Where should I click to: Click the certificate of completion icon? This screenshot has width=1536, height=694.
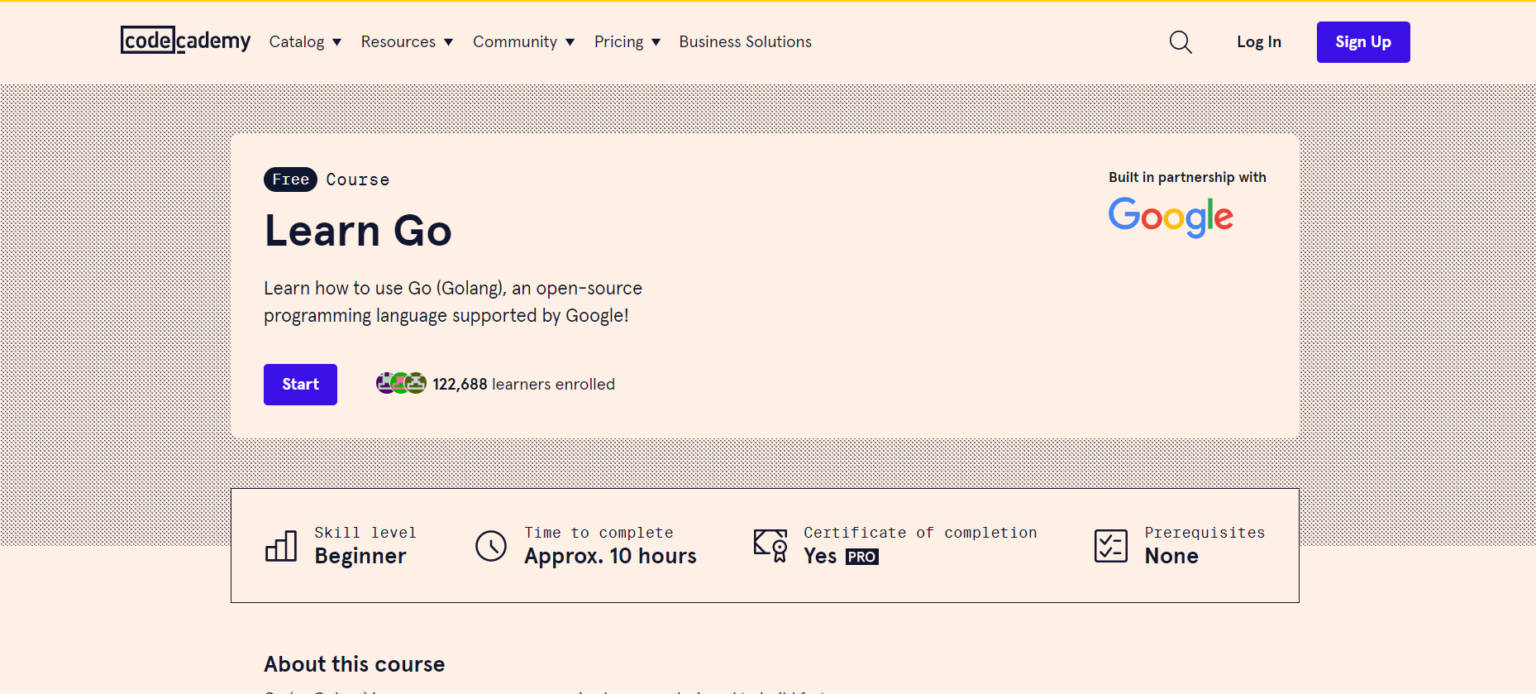point(770,546)
